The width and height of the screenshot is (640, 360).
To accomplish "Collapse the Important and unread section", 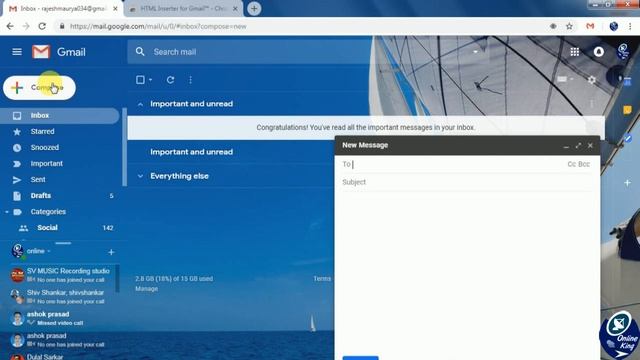I will point(140,104).
